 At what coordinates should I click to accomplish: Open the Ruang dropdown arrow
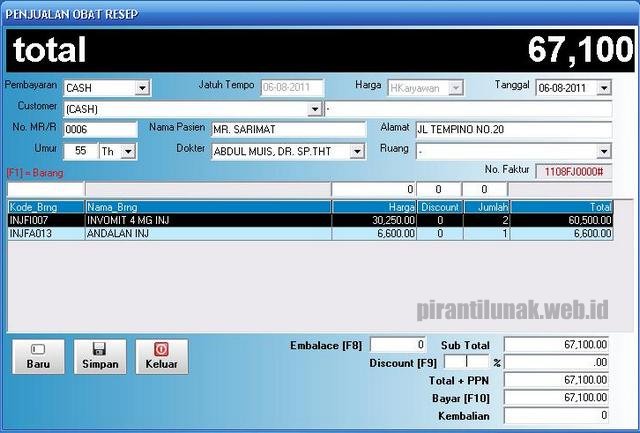604,151
